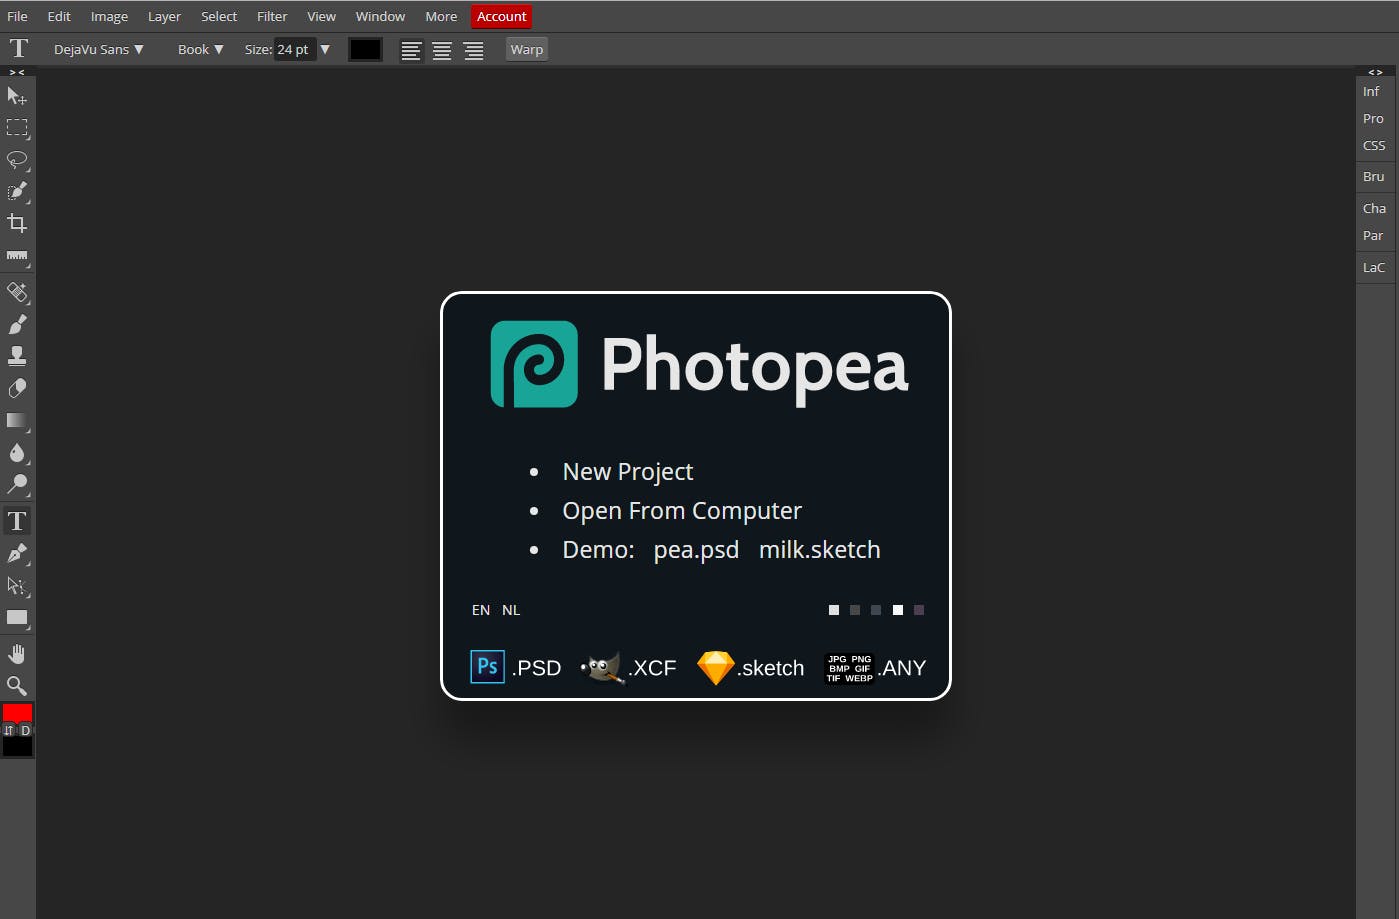Open the Bru (Brush) side panel
Screen dimensions: 1399x919
point(1376,177)
